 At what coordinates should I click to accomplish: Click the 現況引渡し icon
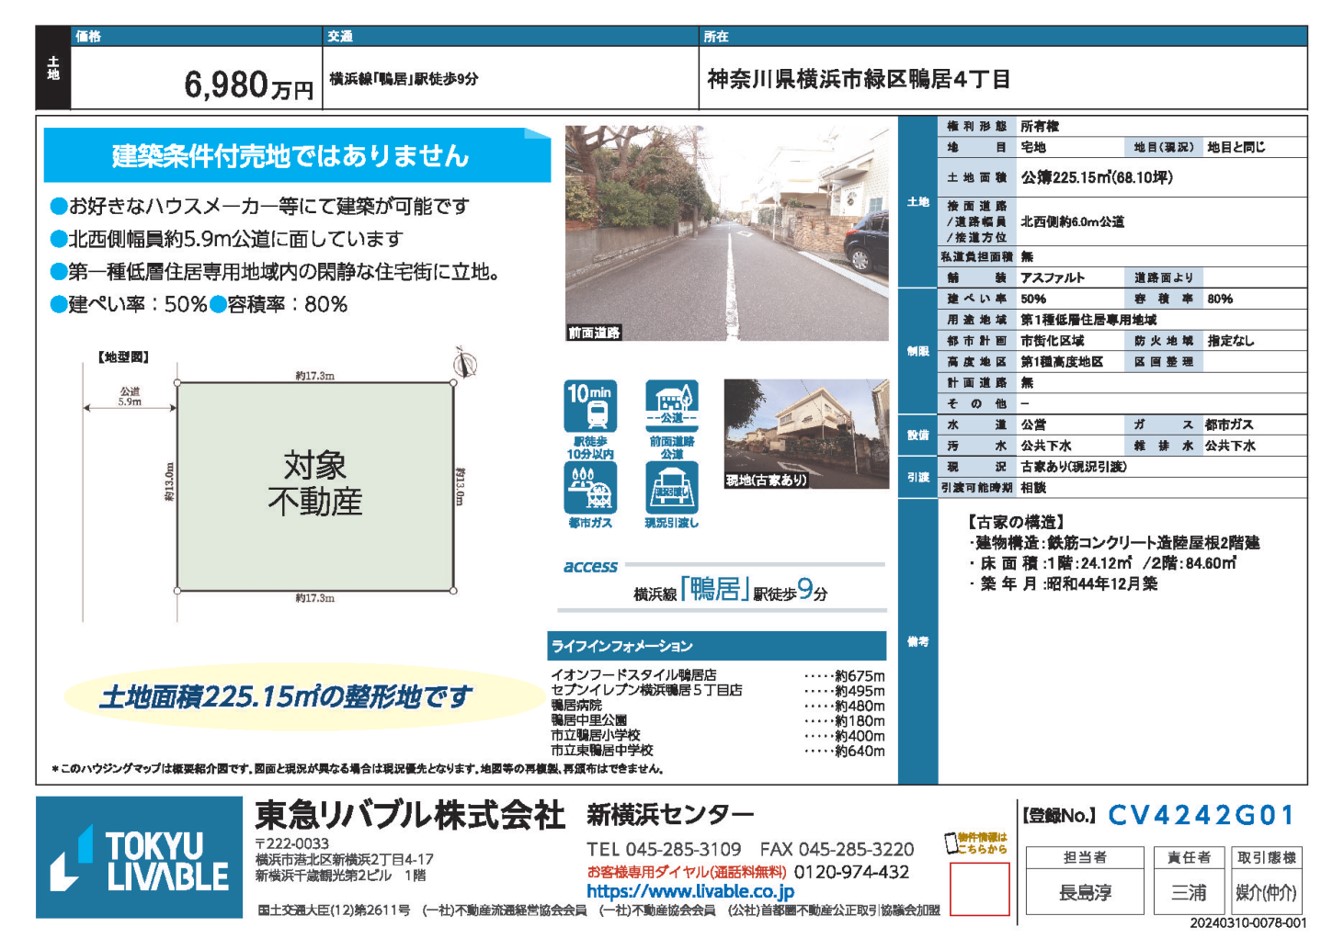[671, 488]
